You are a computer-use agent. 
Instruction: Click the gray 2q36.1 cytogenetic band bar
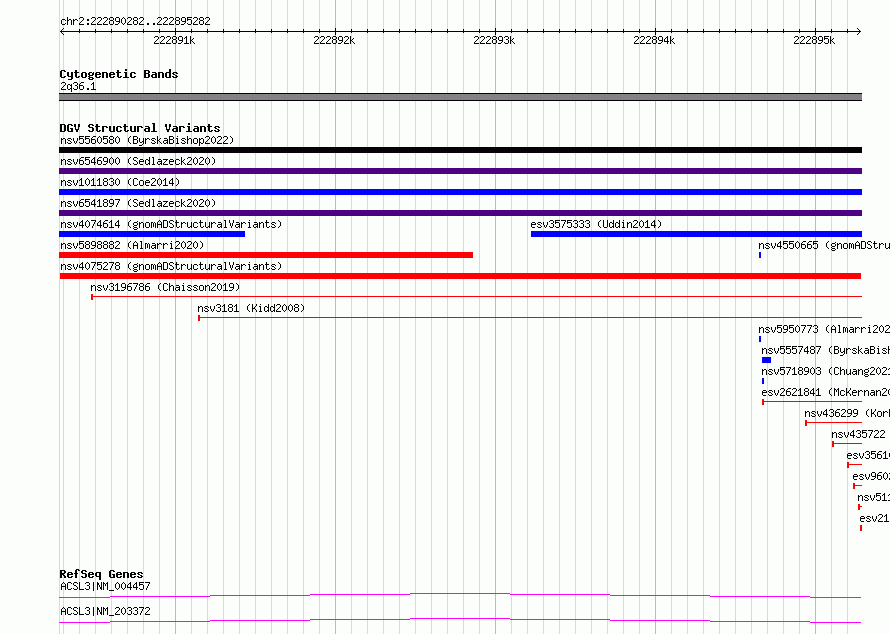tap(460, 97)
